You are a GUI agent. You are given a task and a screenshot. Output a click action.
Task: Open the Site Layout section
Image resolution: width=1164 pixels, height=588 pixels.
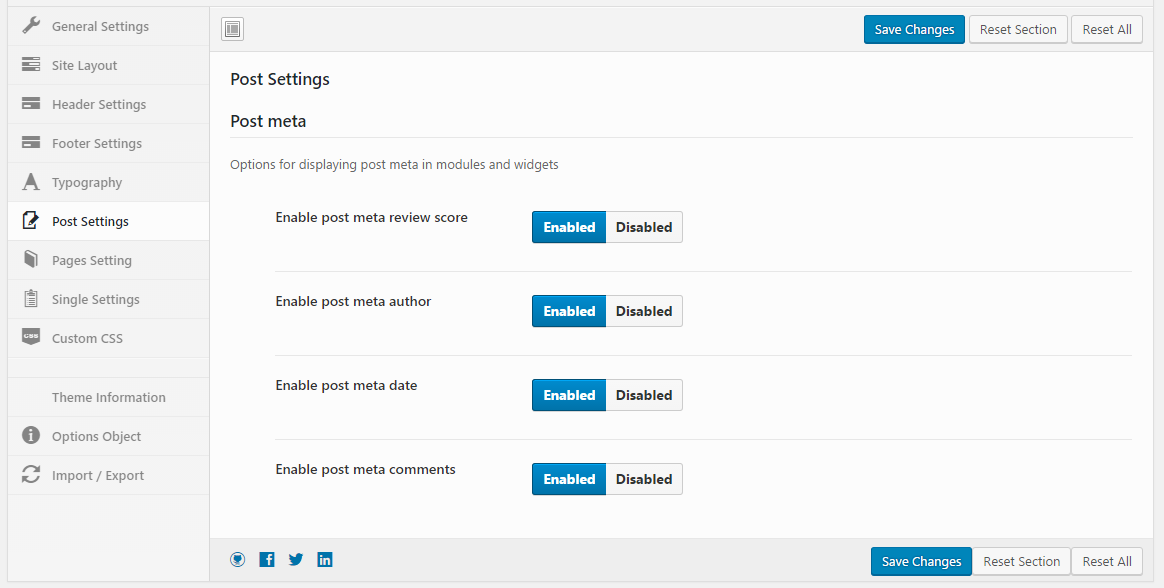pyautogui.click(x=85, y=65)
